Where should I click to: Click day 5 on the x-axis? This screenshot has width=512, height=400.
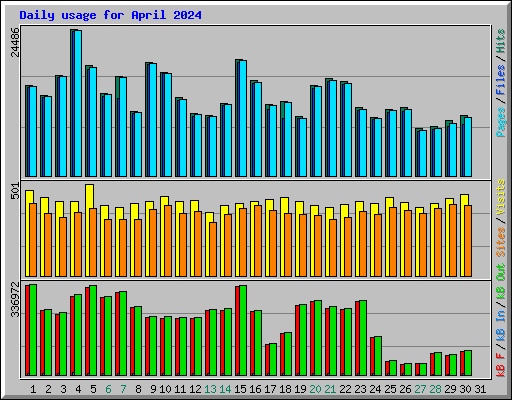point(93,389)
